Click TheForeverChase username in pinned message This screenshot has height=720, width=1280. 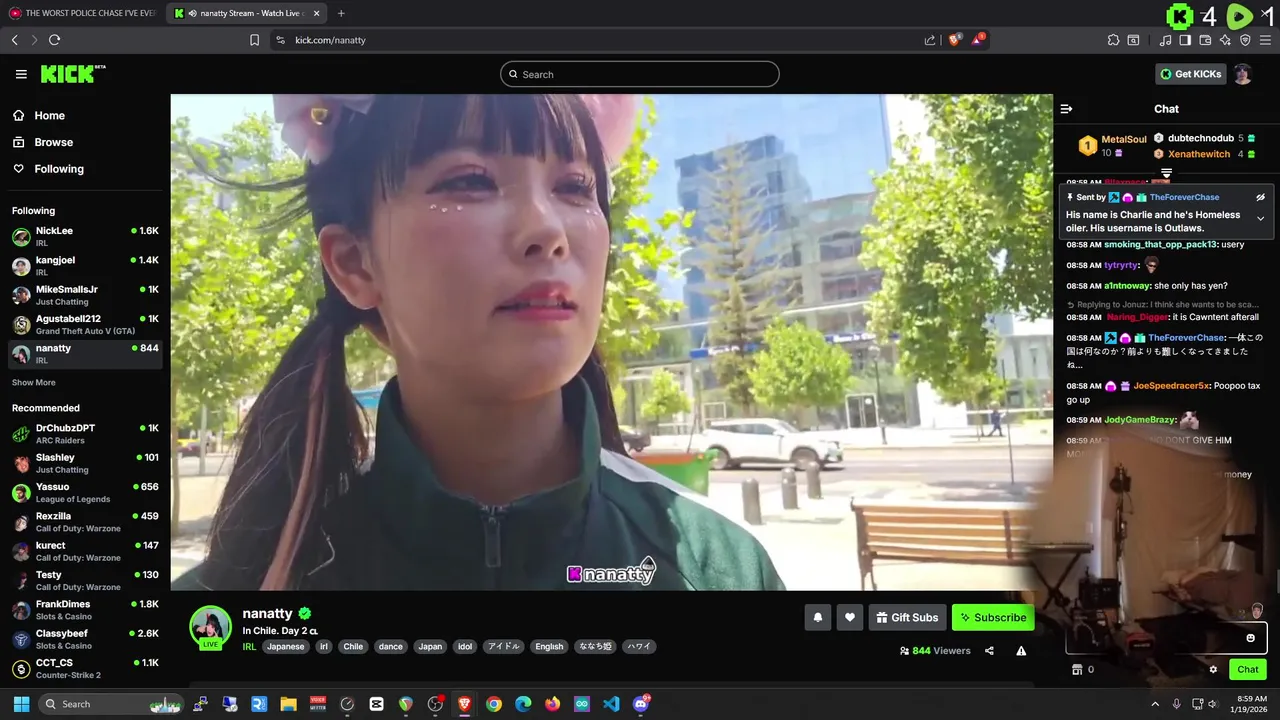pos(1184,197)
